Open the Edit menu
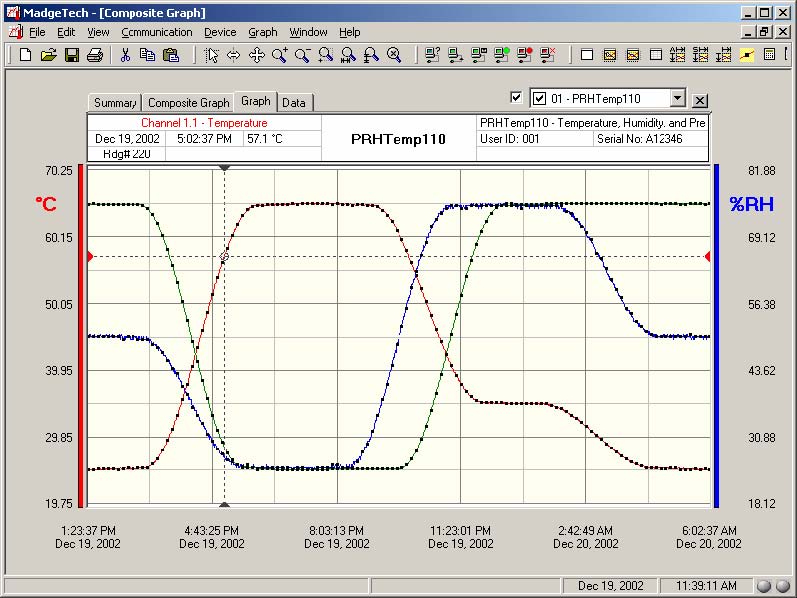Viewport: 797px width, 598px height. [x=66, y=32]
